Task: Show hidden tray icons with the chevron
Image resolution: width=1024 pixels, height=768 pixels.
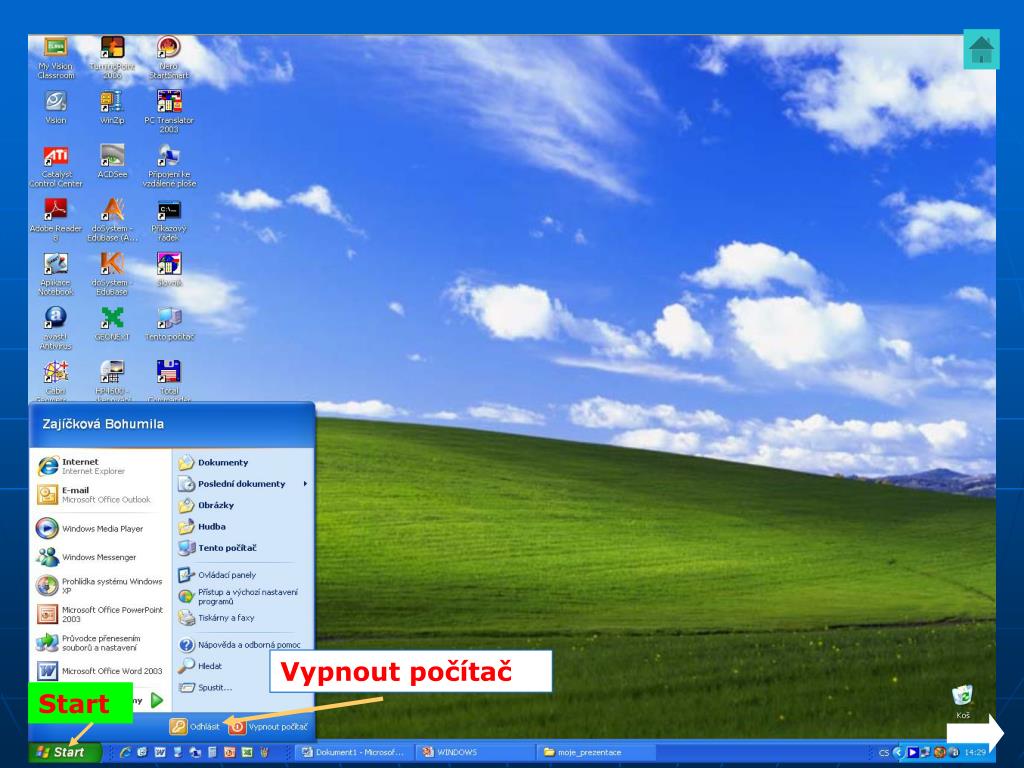Action: [x=899, y=752]
